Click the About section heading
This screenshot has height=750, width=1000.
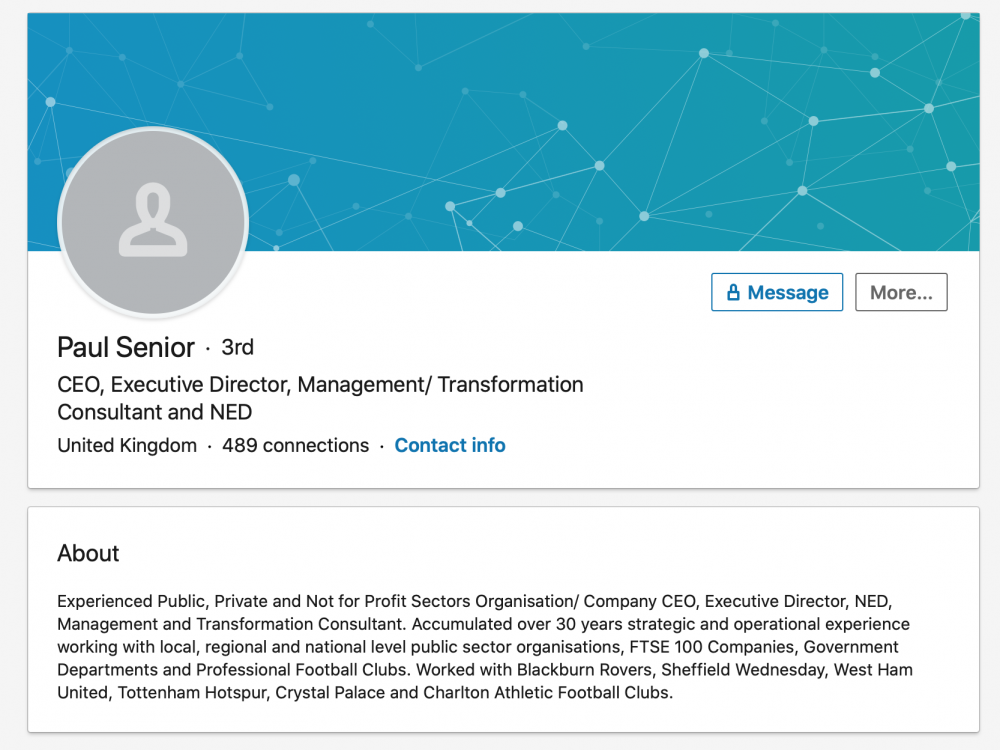point(89,554)
